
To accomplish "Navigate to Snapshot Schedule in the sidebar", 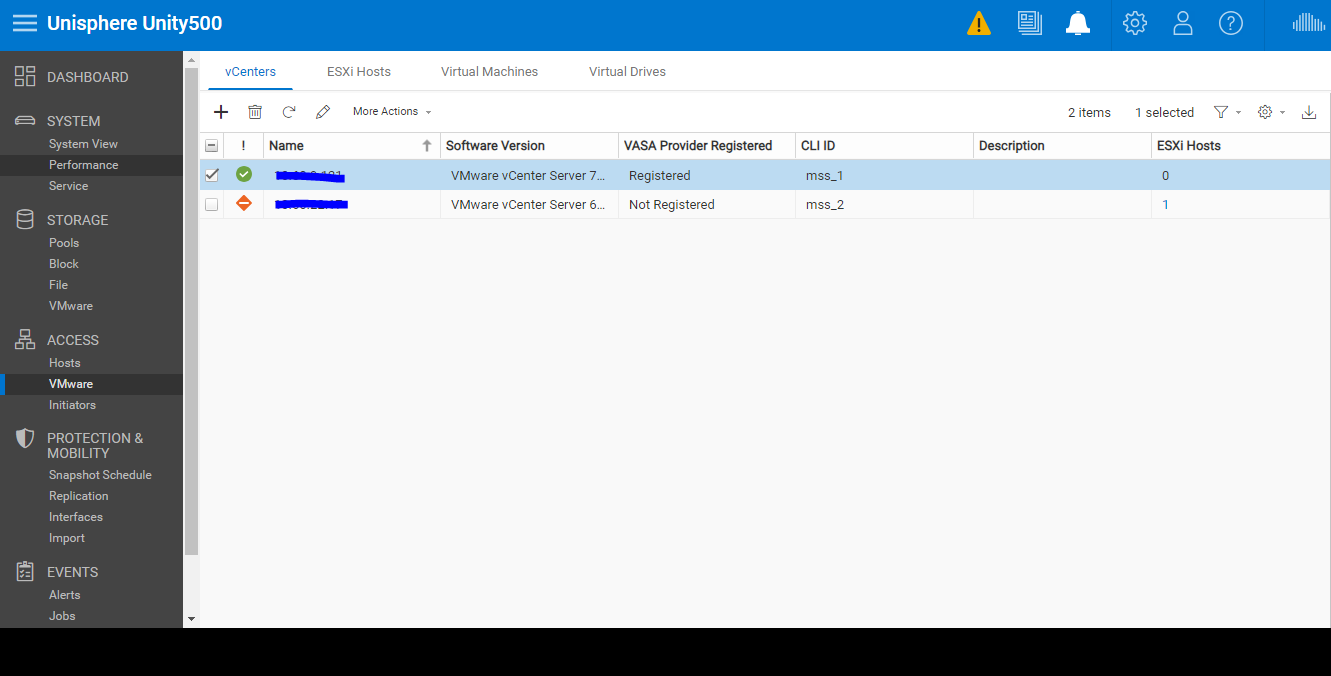I will point(101,474).
